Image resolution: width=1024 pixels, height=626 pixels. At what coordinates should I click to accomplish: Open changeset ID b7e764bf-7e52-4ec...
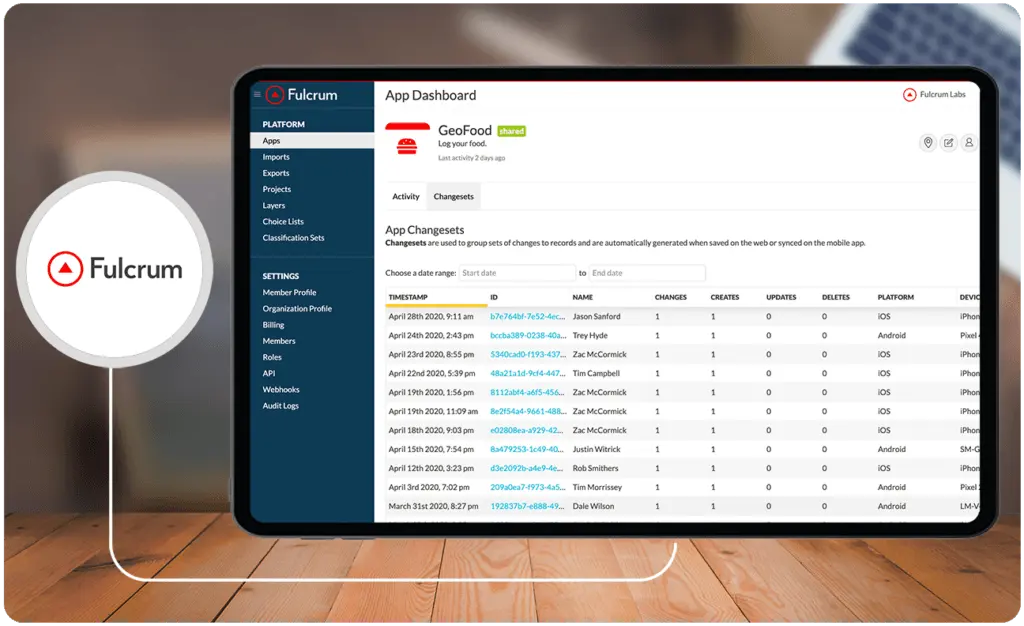528,317
